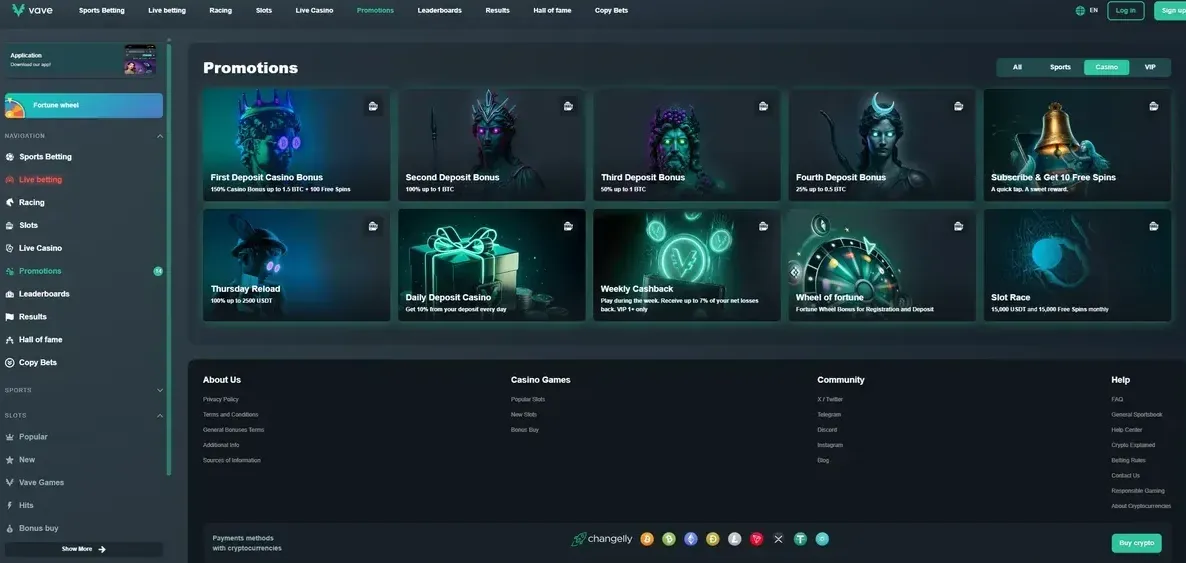Open Leaderboards in top menu
The image size is (1186, 563).
point(439,11)
